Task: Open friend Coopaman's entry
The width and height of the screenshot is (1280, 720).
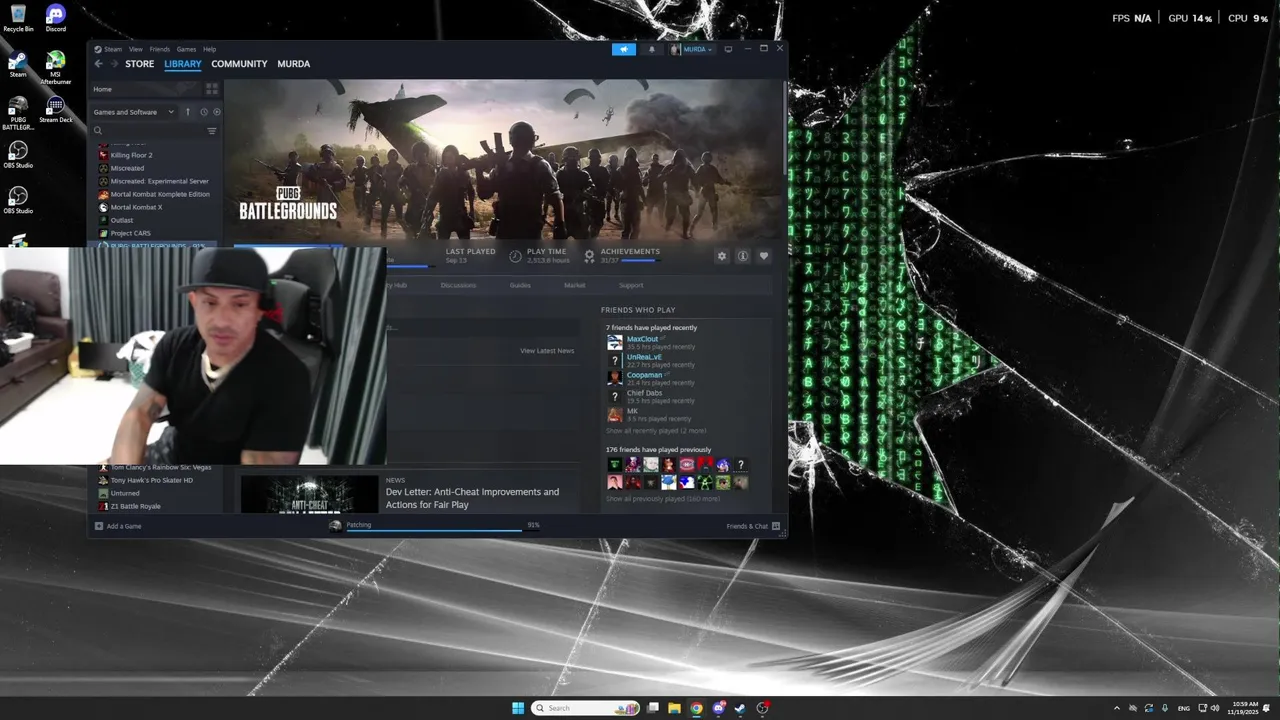Action: pos(651,379)
